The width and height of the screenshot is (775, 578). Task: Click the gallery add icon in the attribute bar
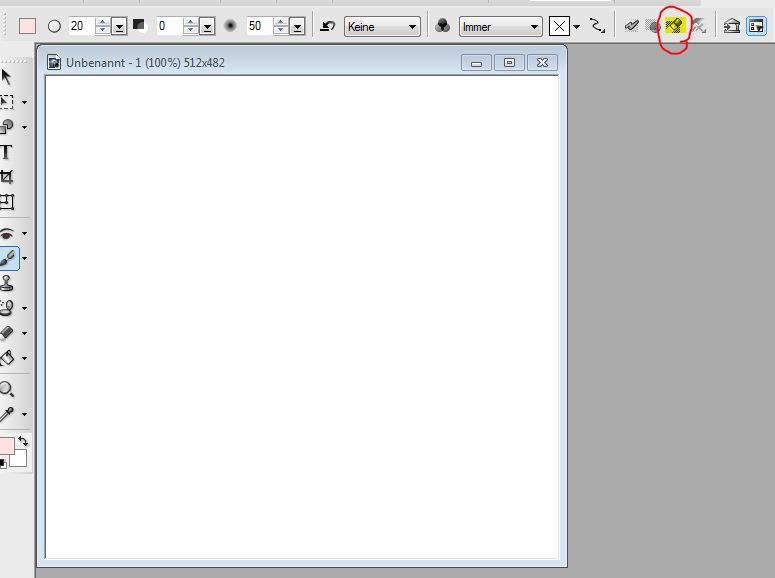732,26
